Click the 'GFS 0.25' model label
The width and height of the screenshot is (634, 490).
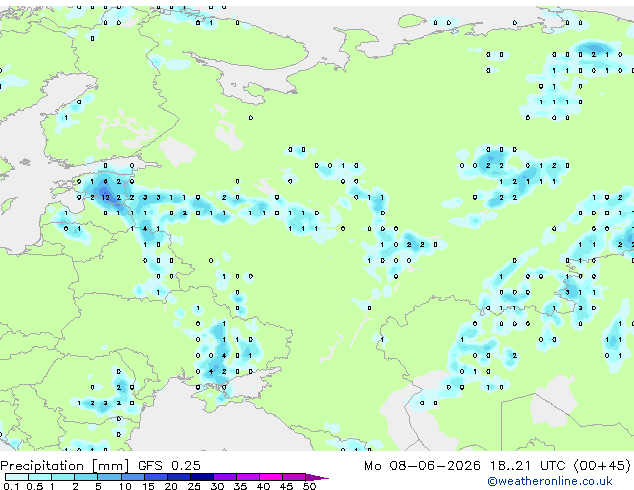pyautogui.click(x=169, y=466)
